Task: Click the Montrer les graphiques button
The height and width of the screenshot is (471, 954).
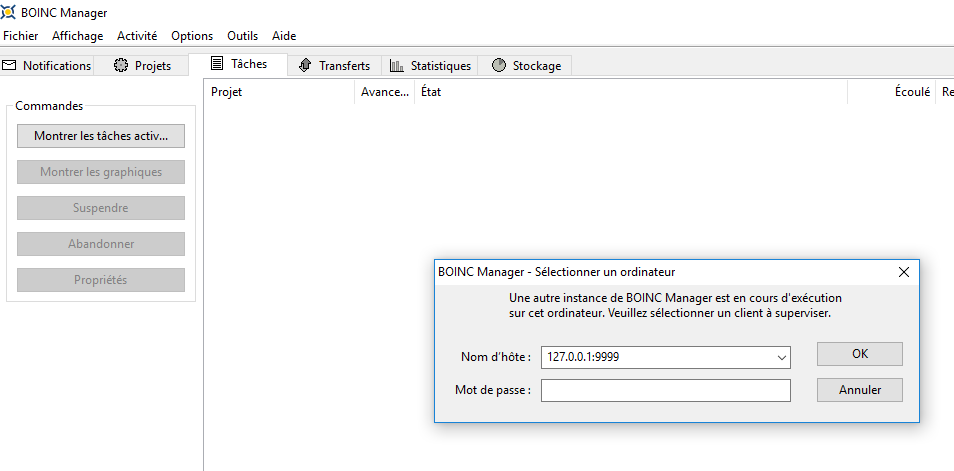Action: (x=101, y=172)
